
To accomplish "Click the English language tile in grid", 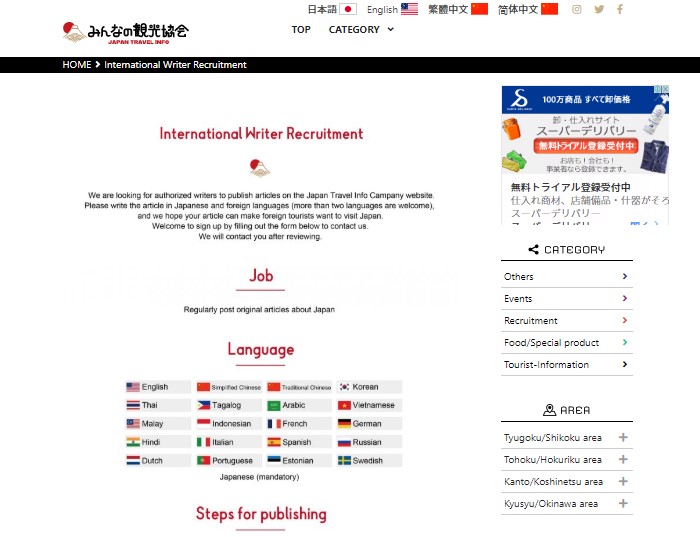I will [158, 387].
